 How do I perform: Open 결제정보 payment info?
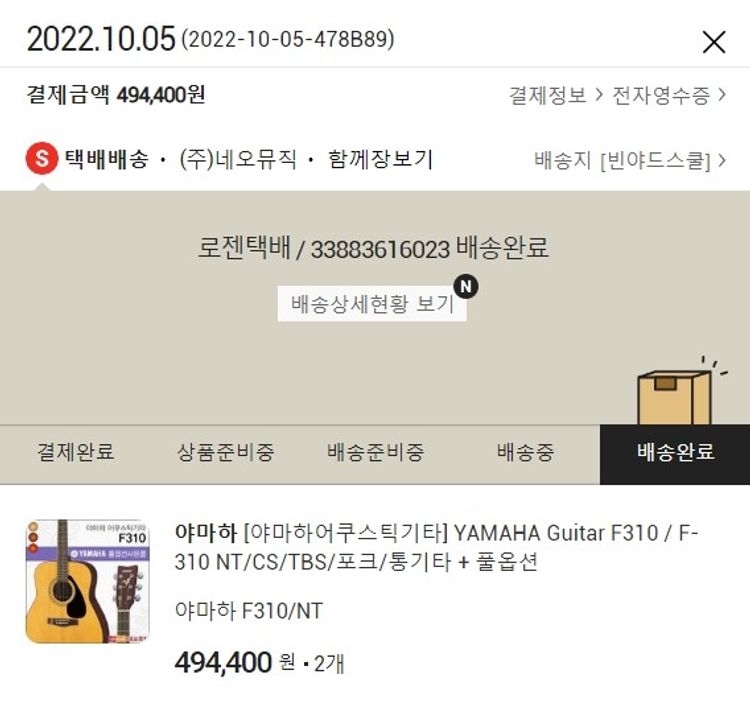[x=548, y=95]
